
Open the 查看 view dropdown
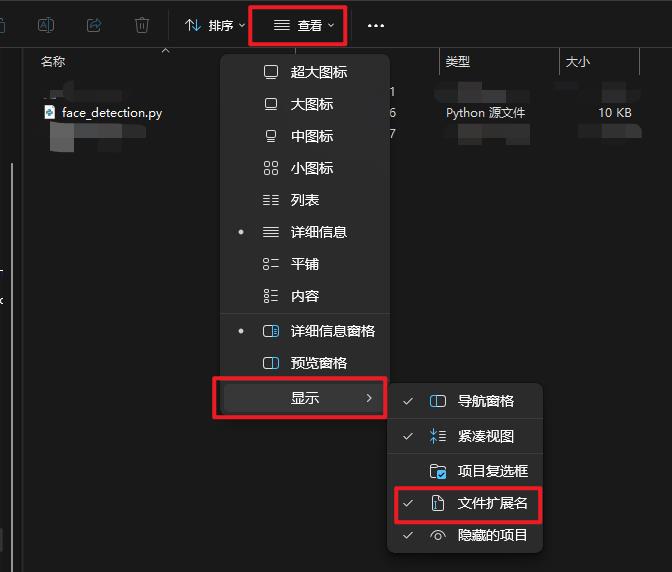coord(303,26)
